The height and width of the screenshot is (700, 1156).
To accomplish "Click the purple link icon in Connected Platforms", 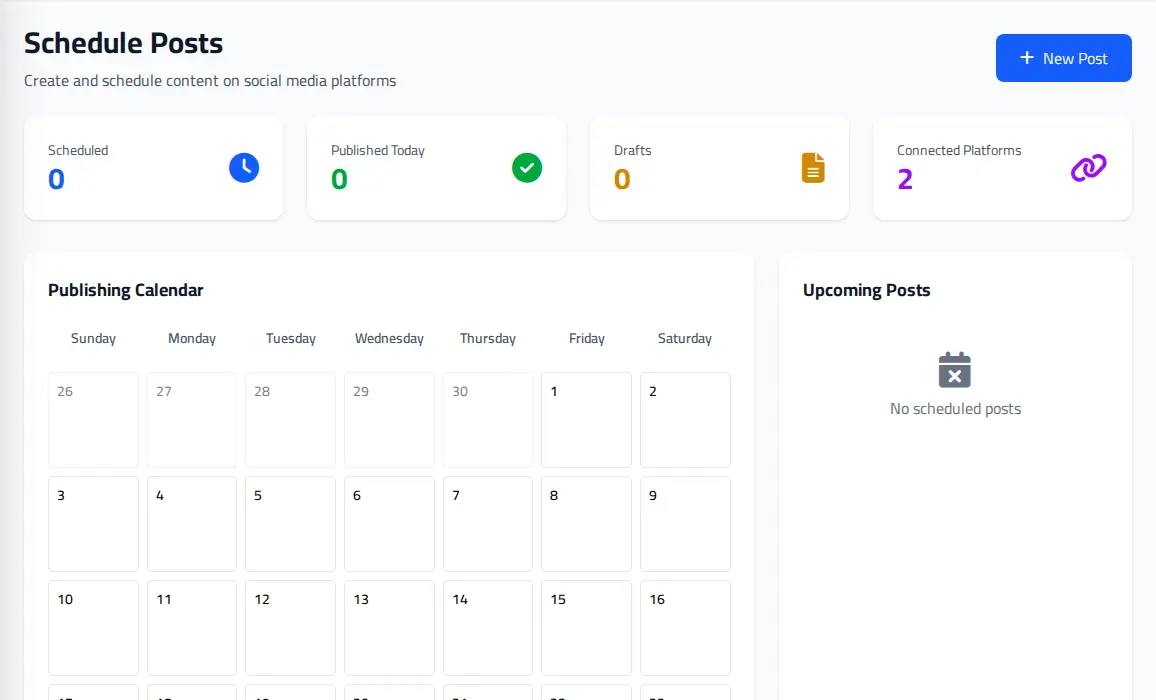I will (x=1088, y=167).
